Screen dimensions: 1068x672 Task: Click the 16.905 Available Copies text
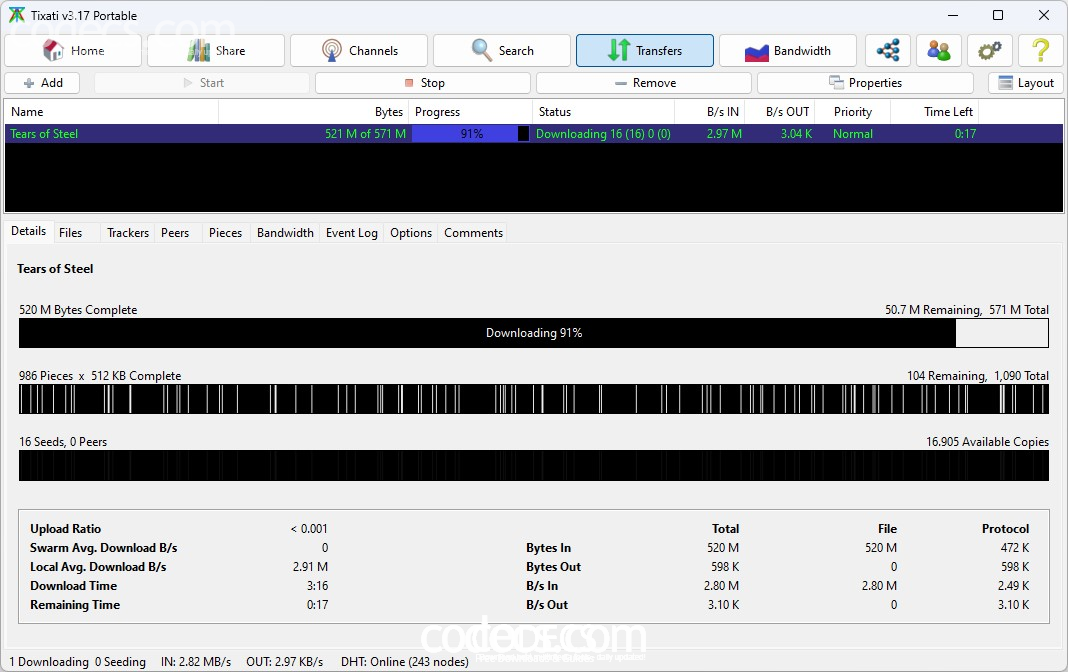click(987, 442)
